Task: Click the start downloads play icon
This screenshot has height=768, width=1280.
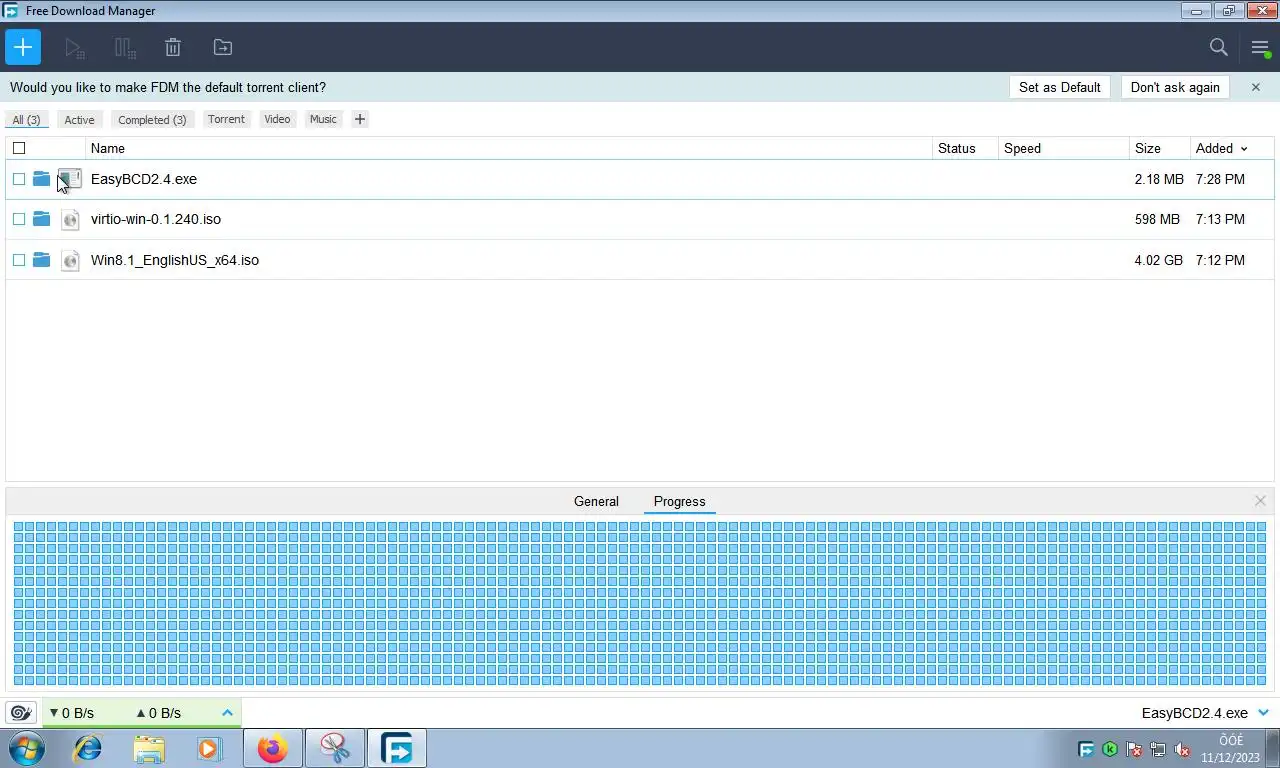Action: click(74, 47)
